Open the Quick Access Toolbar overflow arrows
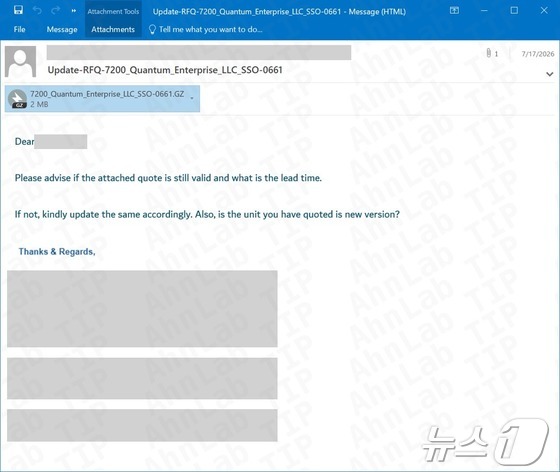The height and width of the screenshot is (472, 560). (74, 11)
